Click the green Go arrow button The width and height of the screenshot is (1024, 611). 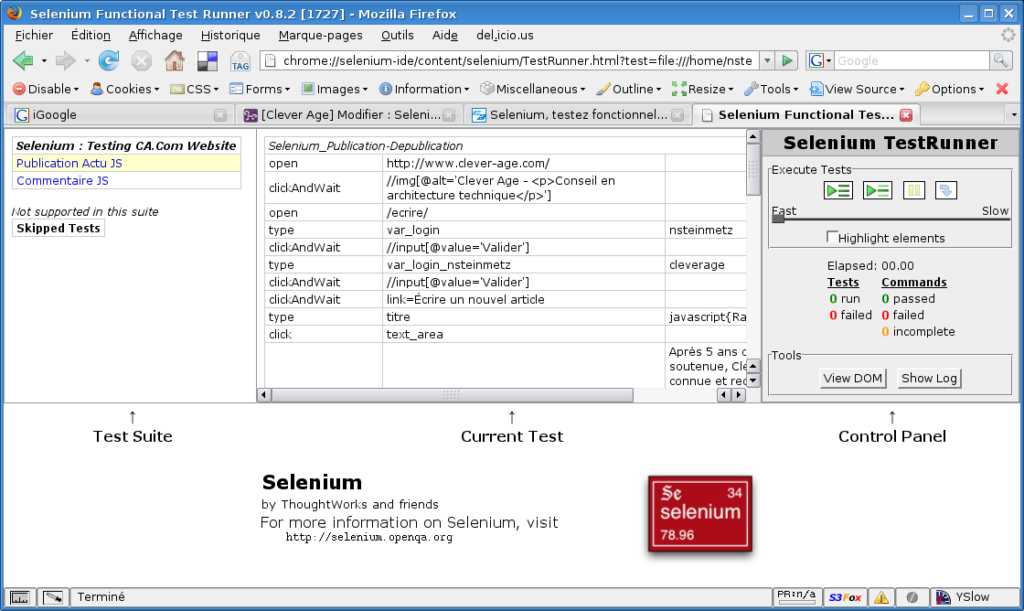tap(788, 61)
